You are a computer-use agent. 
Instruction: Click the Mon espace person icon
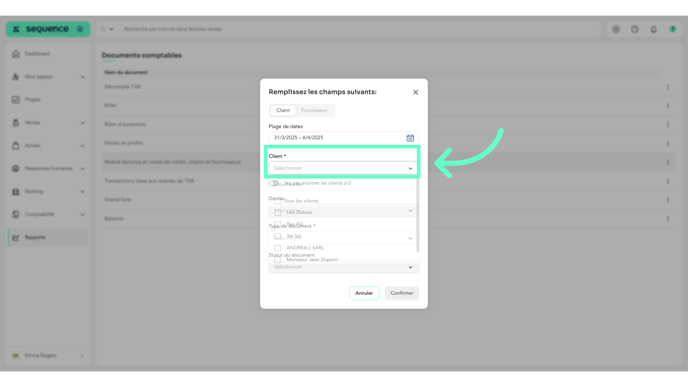tap(16, 77)
